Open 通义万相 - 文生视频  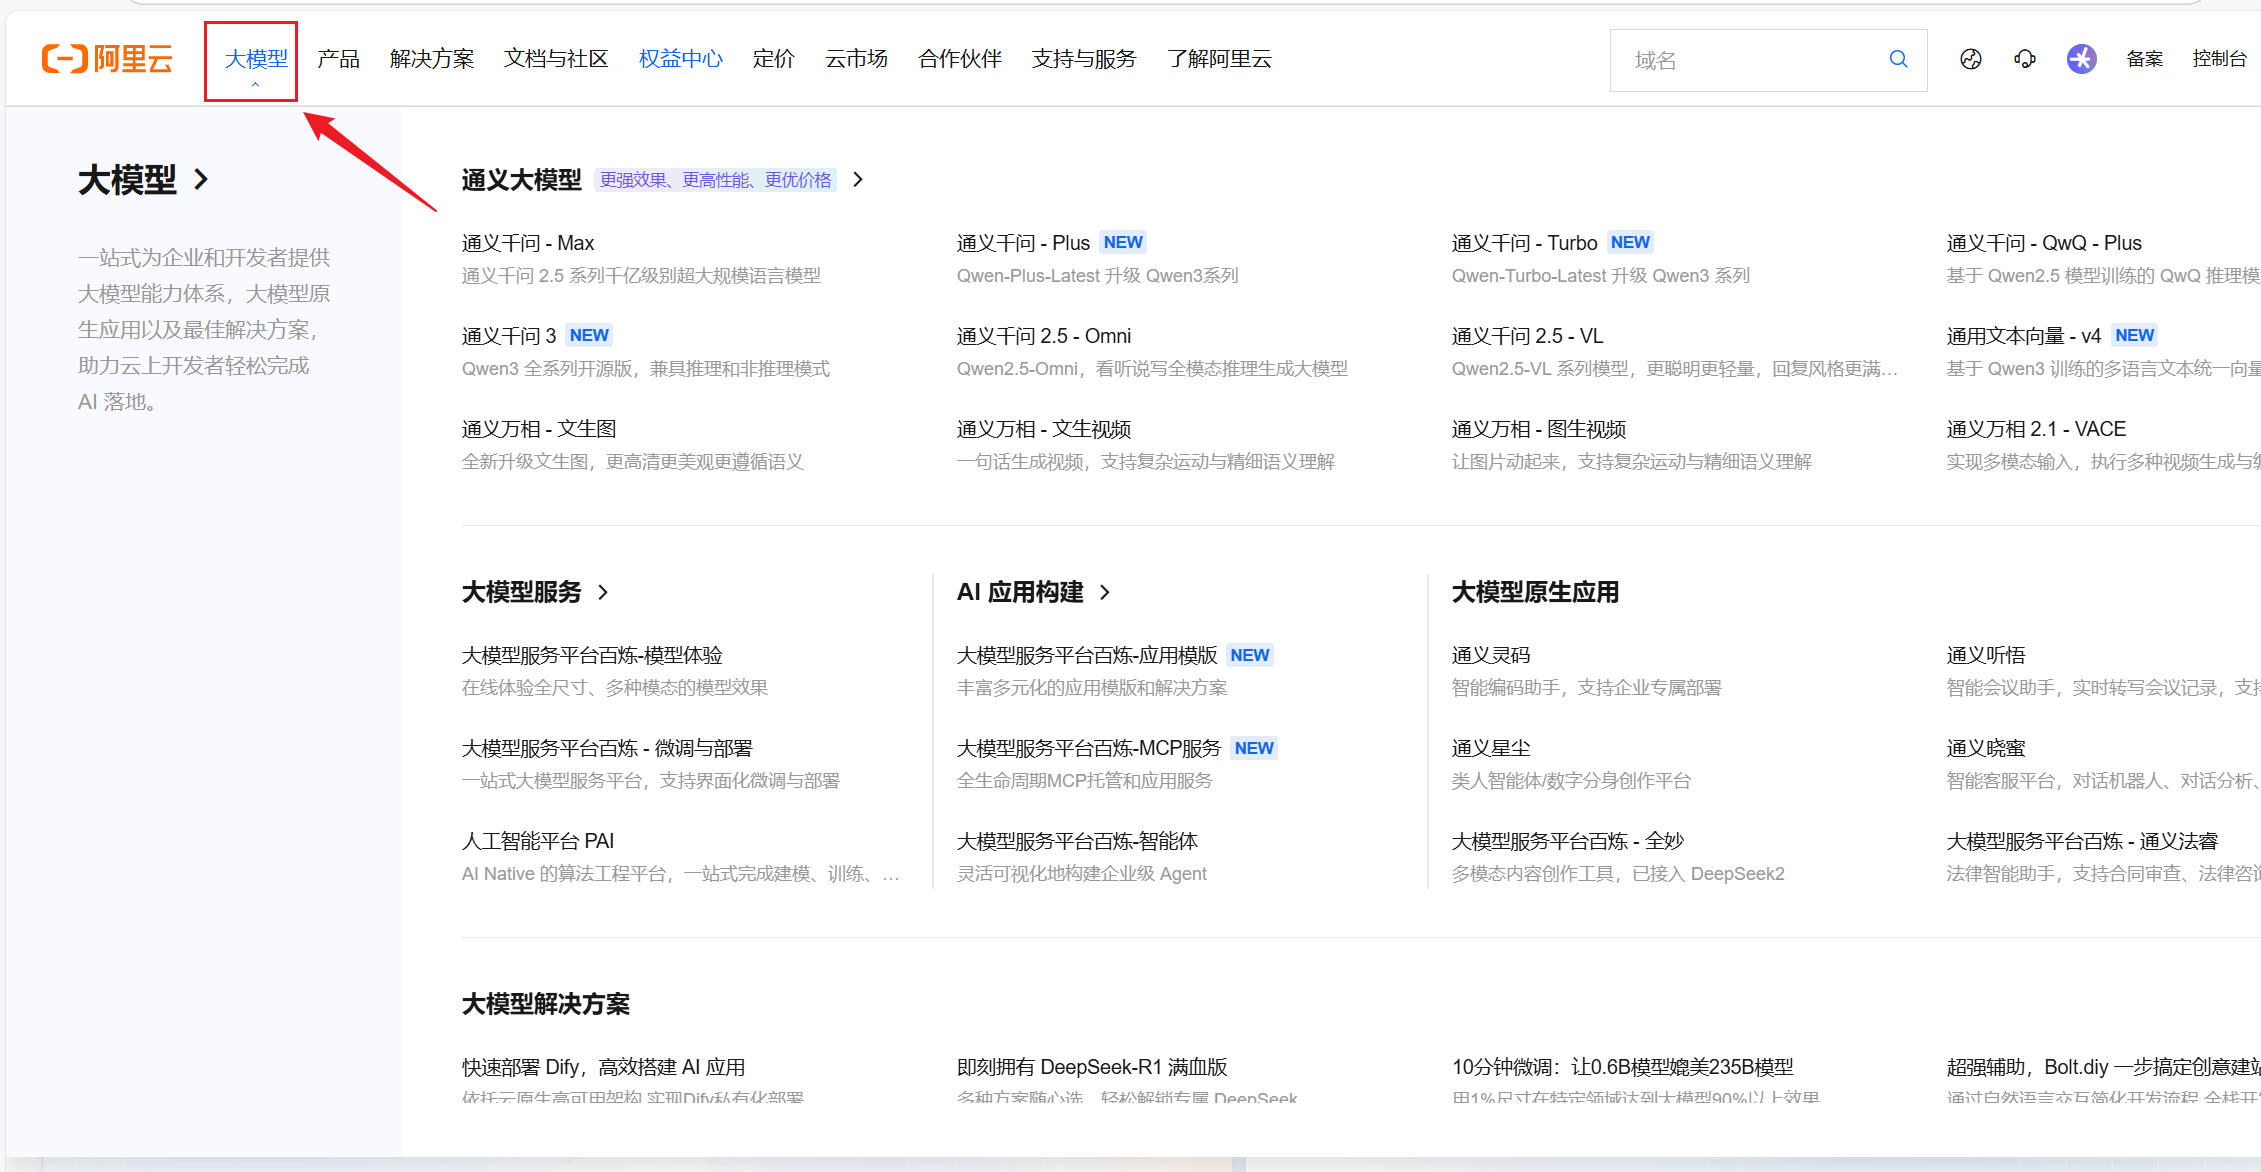1044,429
